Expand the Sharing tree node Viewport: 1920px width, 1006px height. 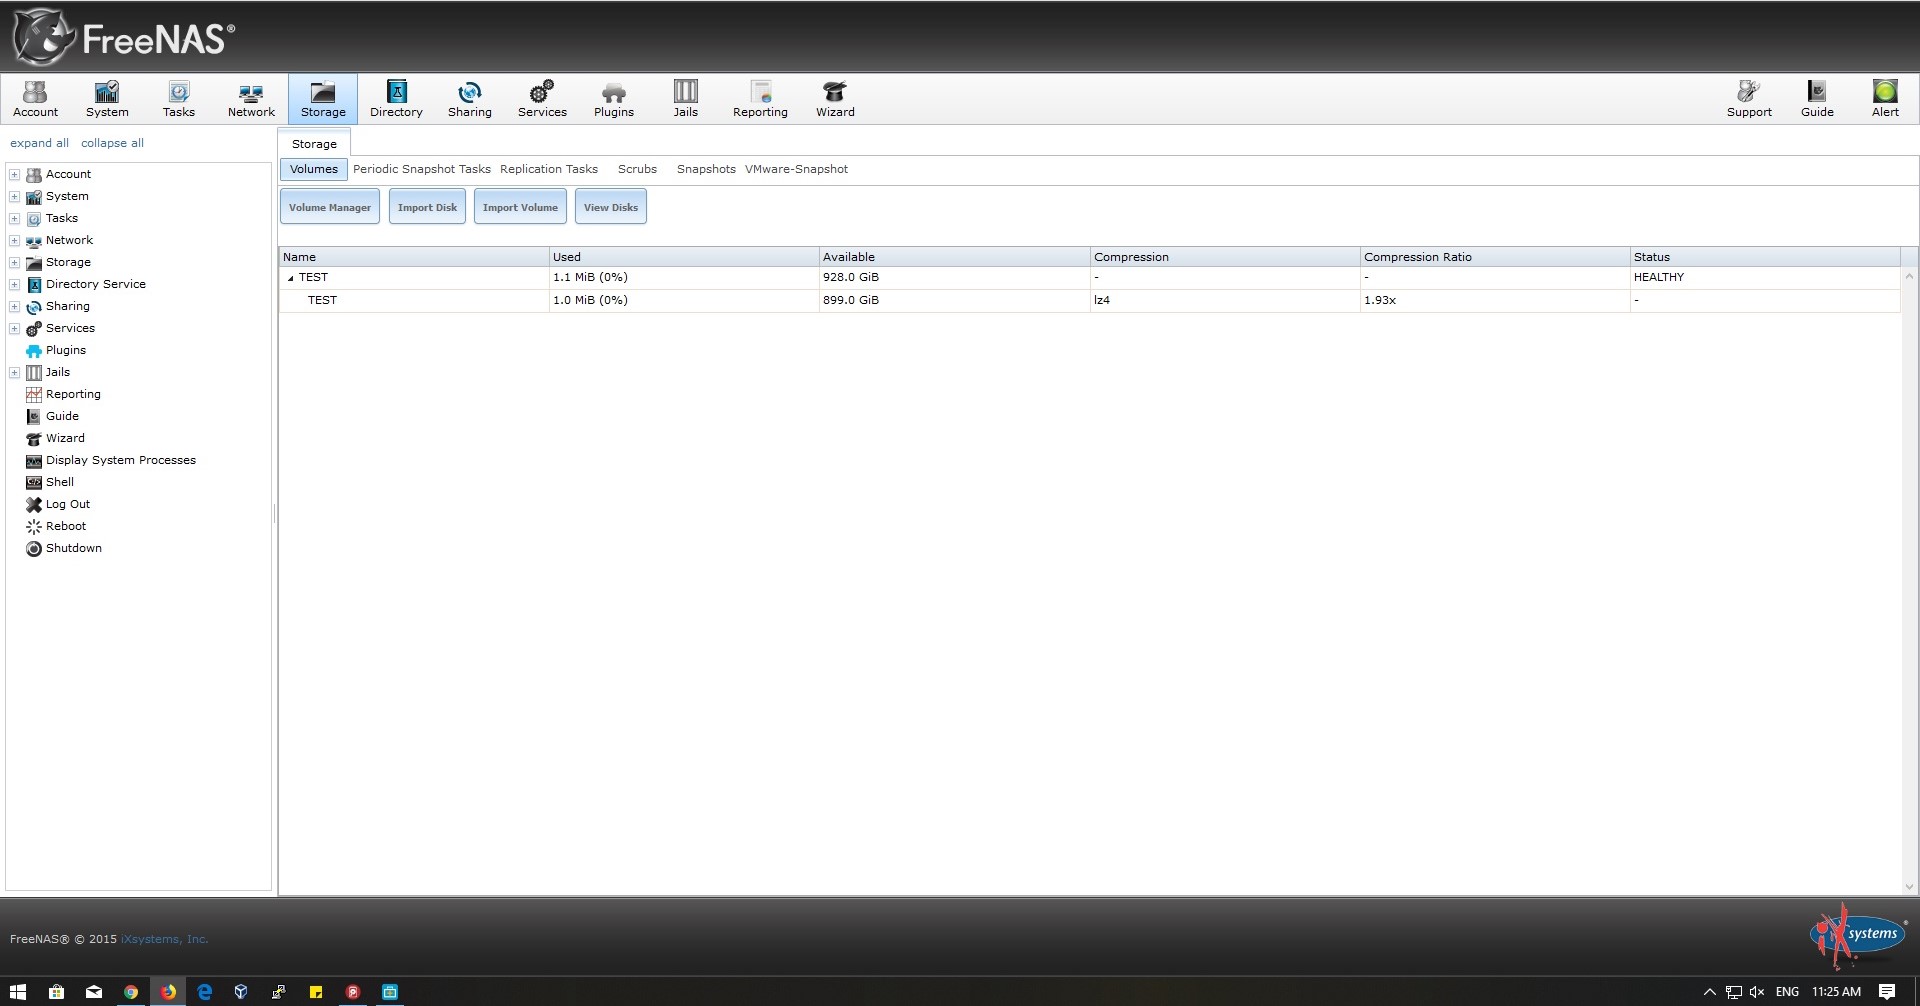[x=15, y=306]
